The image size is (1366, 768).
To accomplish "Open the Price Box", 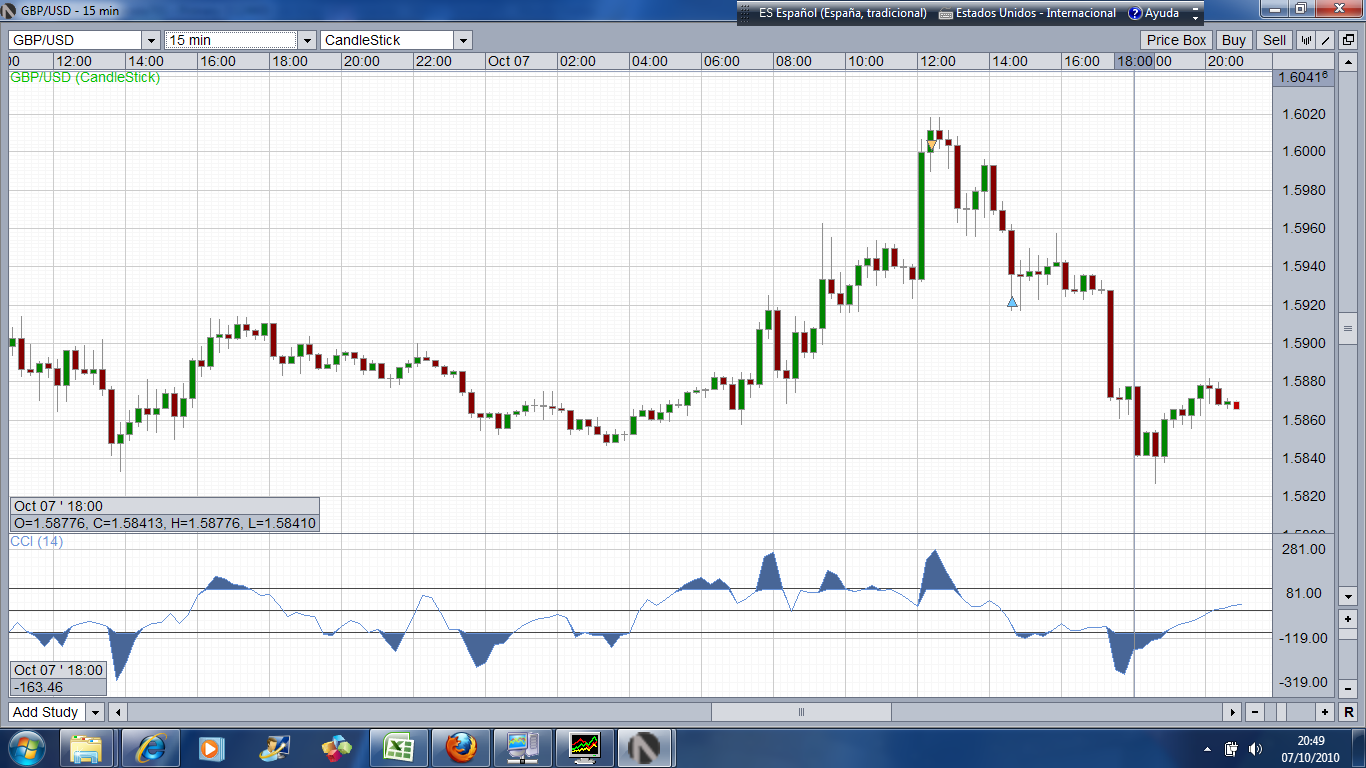I will [x=1177, y=40].
